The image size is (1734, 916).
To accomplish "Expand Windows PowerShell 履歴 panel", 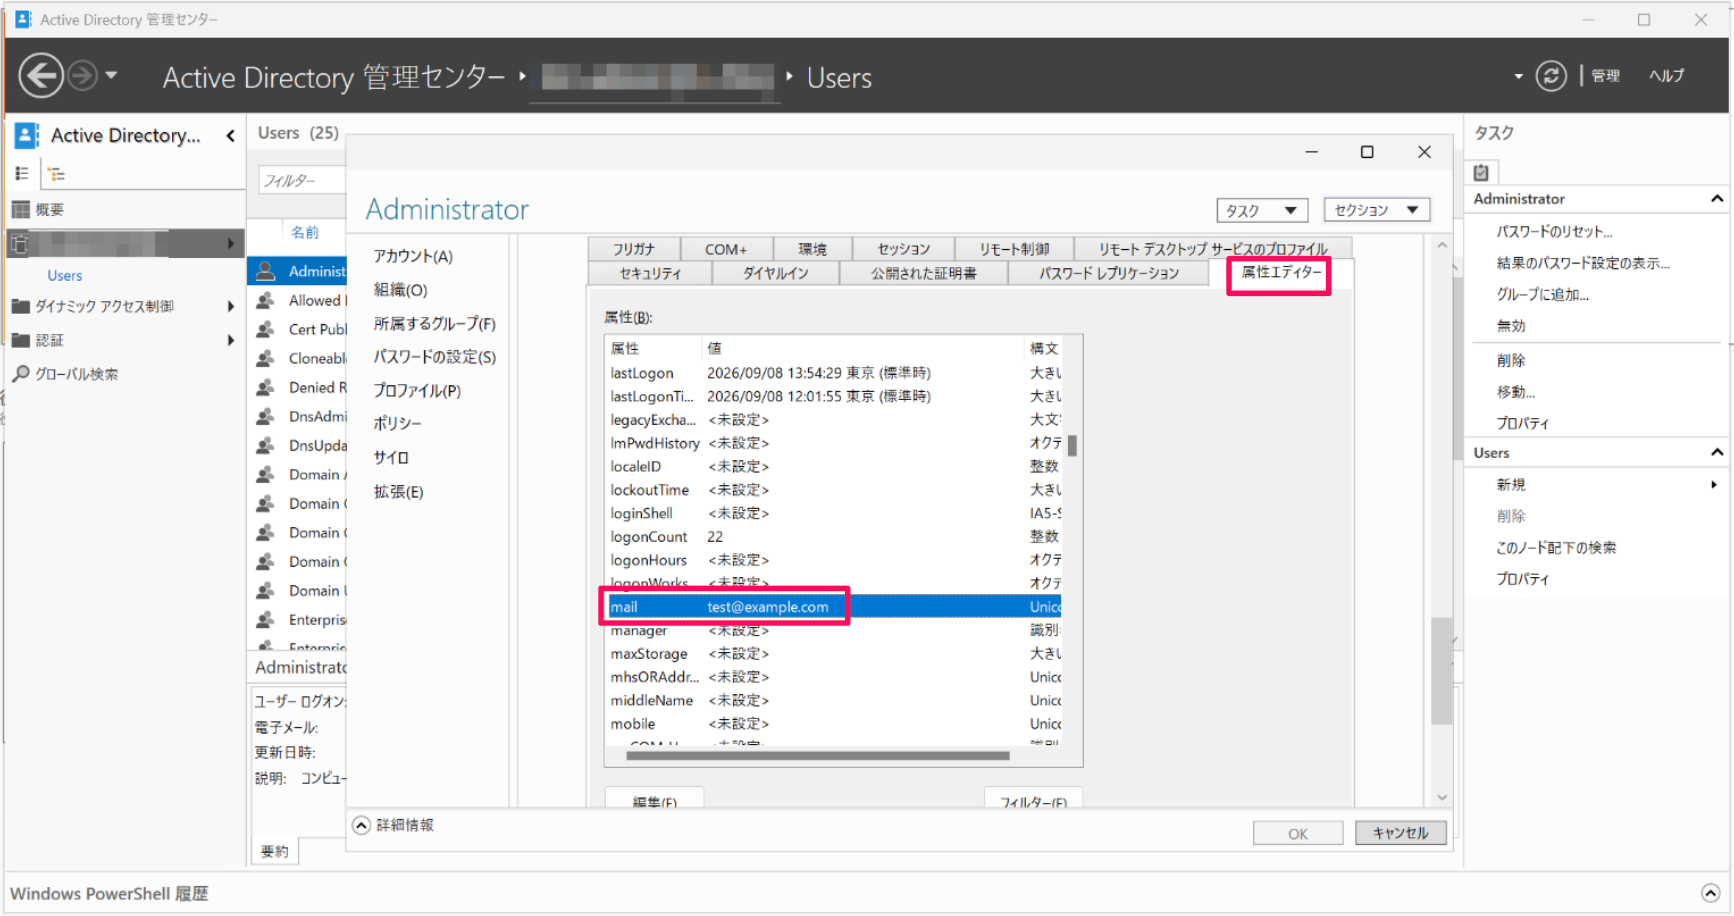I will (1711, 894).
